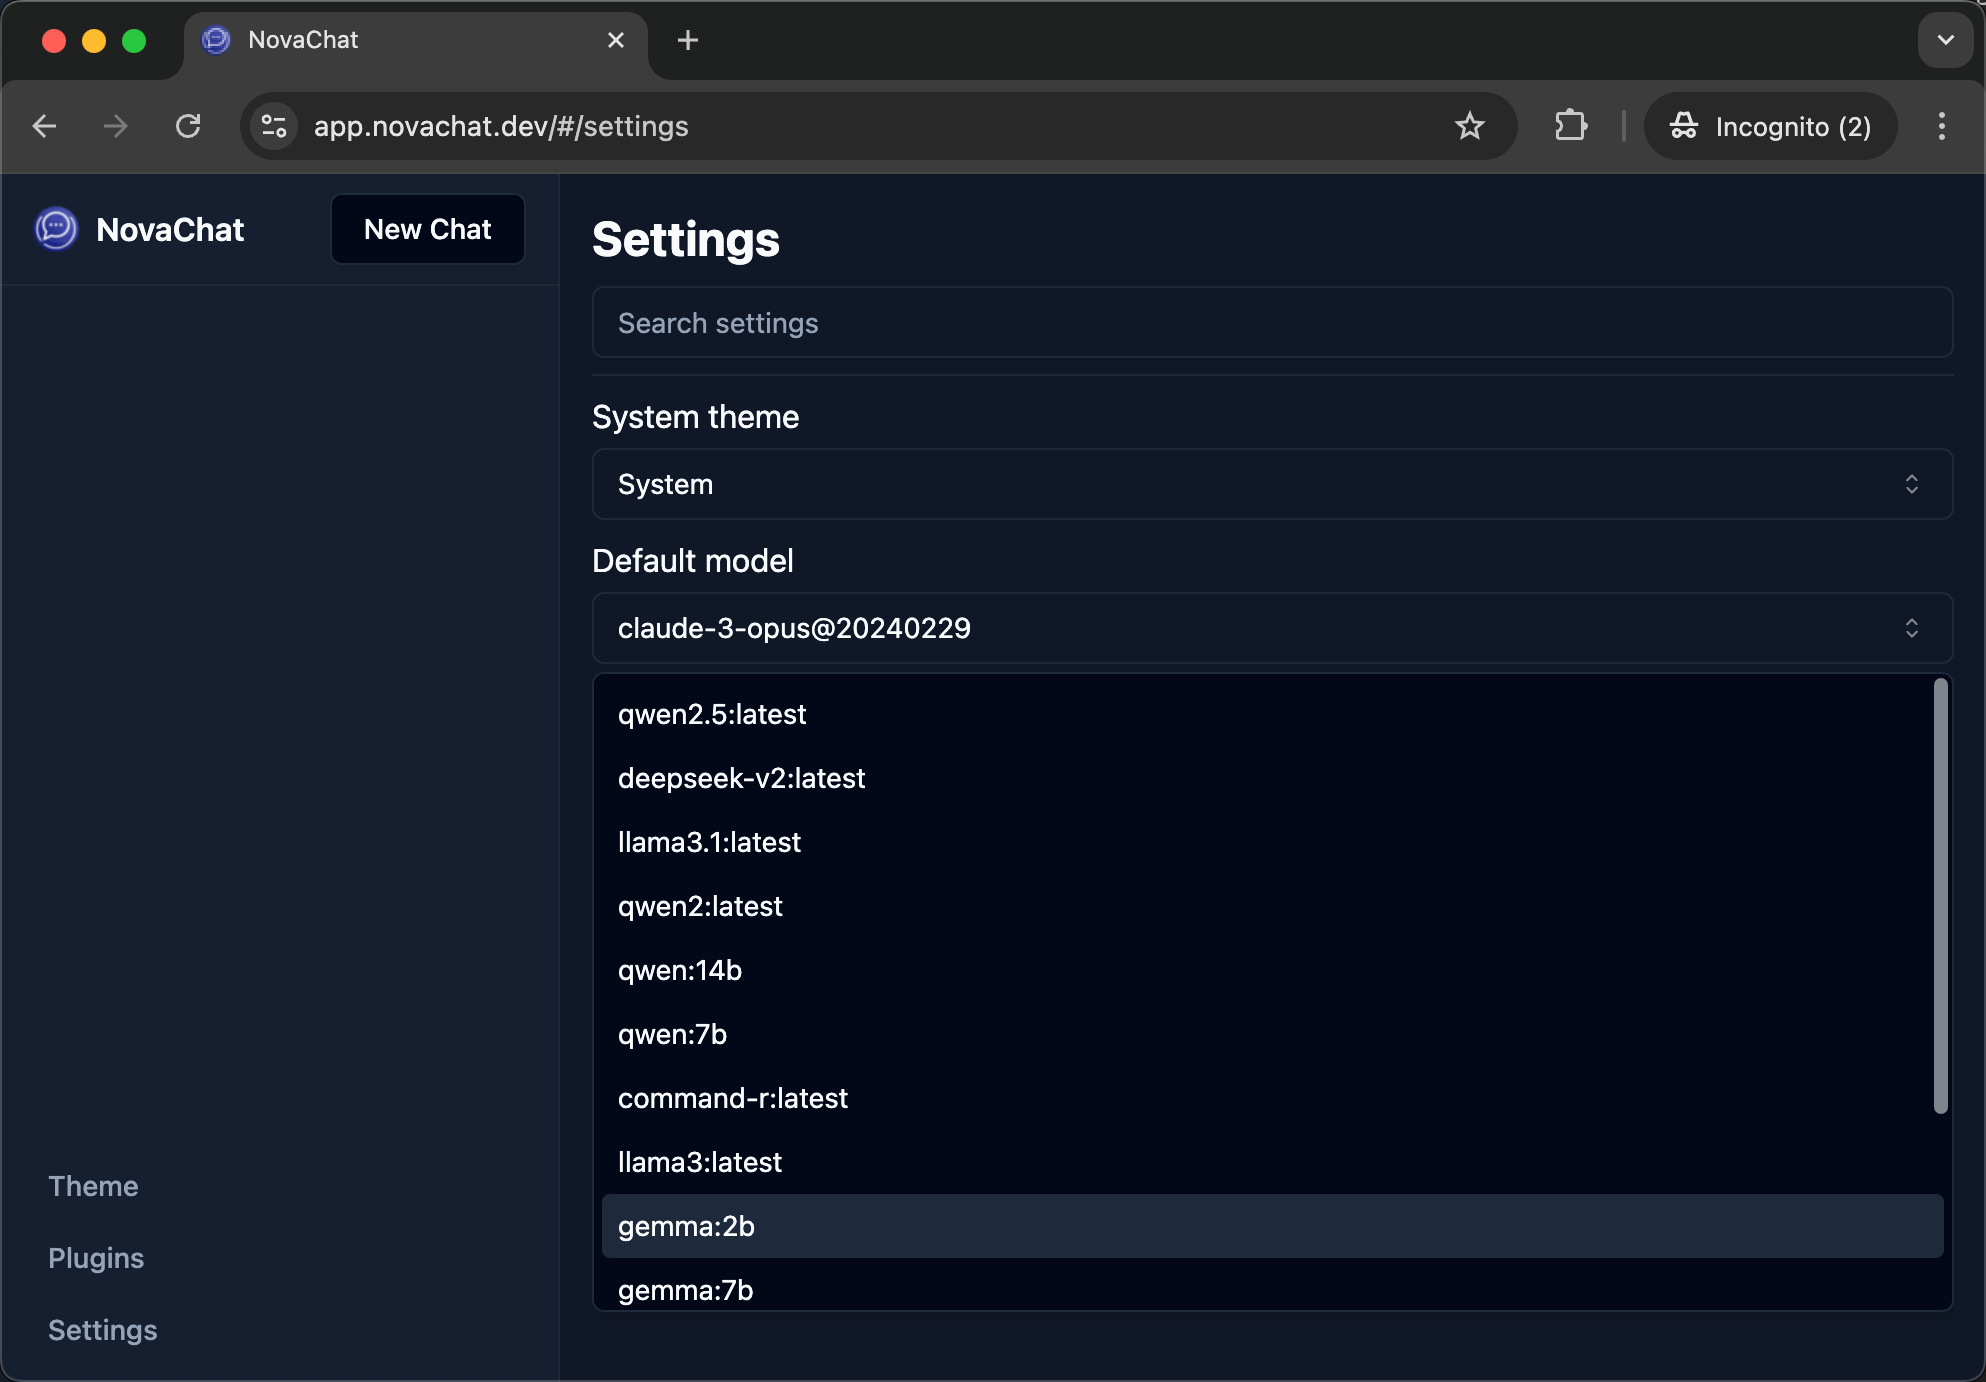Viewport: 1986px width, 1382px height.
Task: Click the reload page icon
Action: coord(188,126)
